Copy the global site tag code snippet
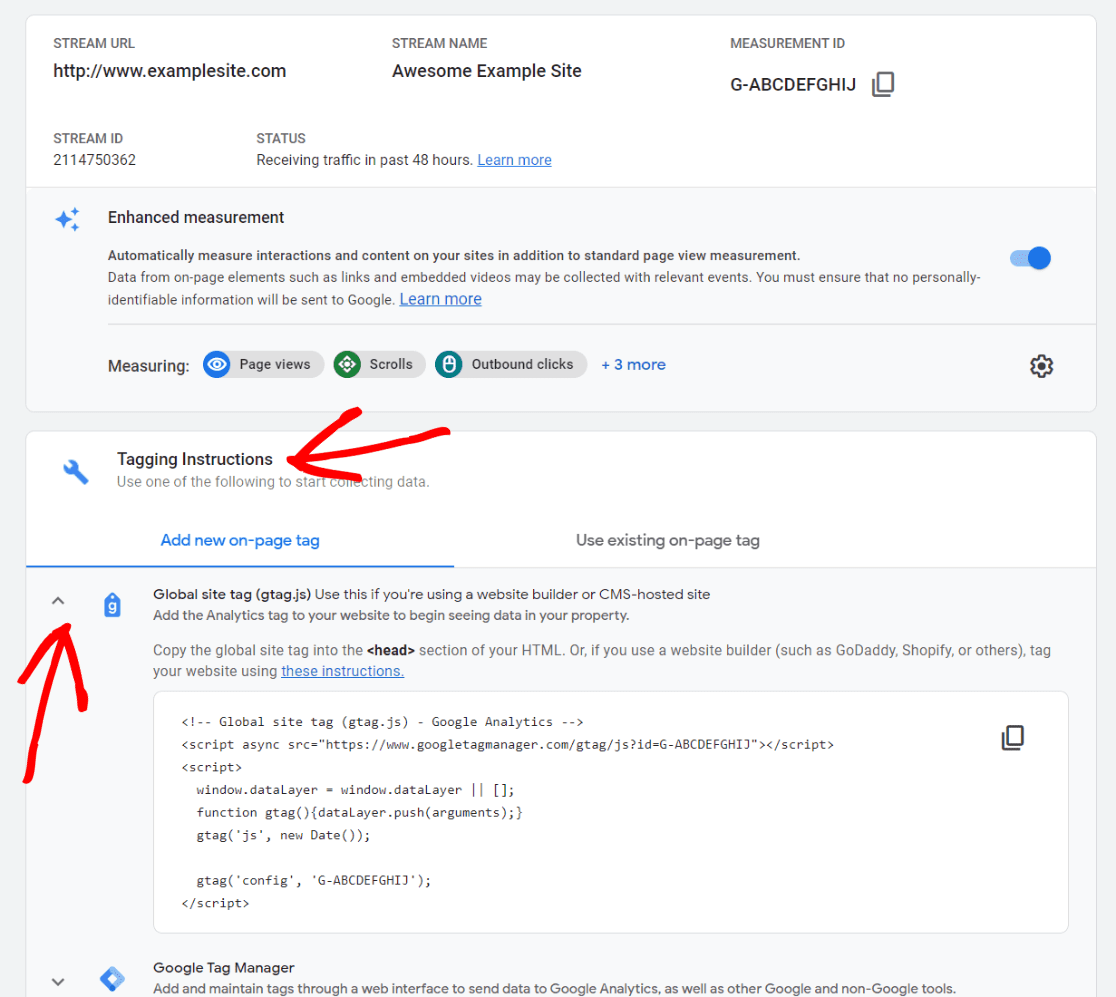The height and width of the screenshot is (997, 1116). coord(1012,738)
